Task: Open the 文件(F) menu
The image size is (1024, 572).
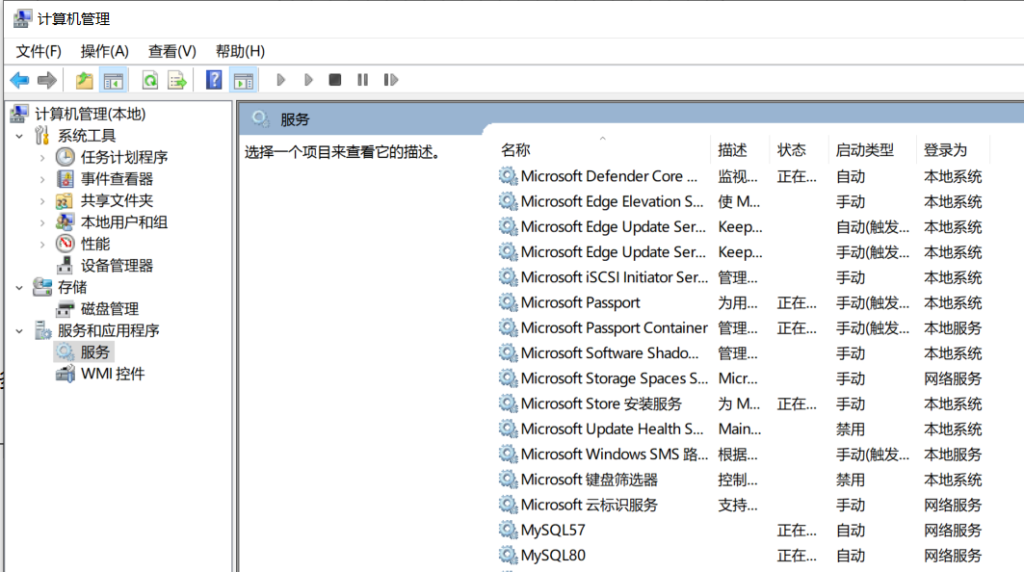Action: 39,51
